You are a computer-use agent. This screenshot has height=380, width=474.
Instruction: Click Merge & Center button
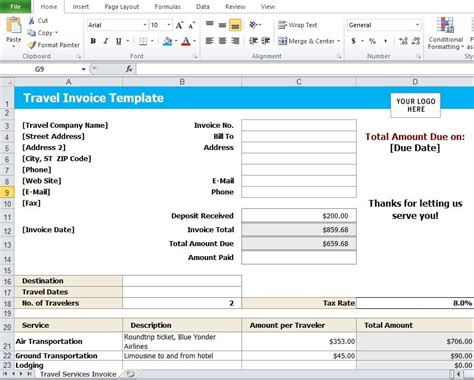tap(306, 41)
